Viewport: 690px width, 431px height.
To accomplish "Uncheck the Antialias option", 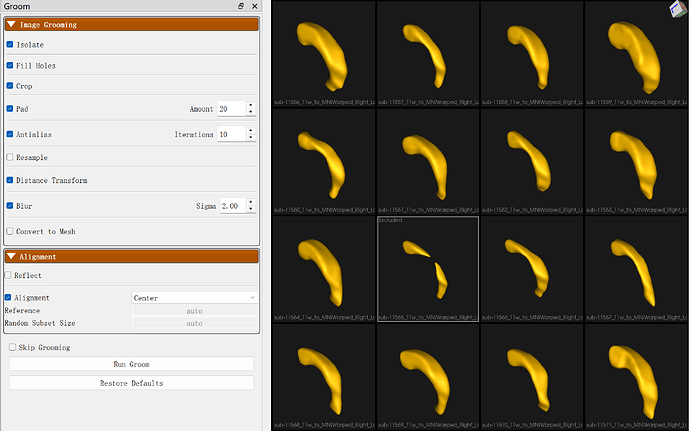I will coord(10,134).
